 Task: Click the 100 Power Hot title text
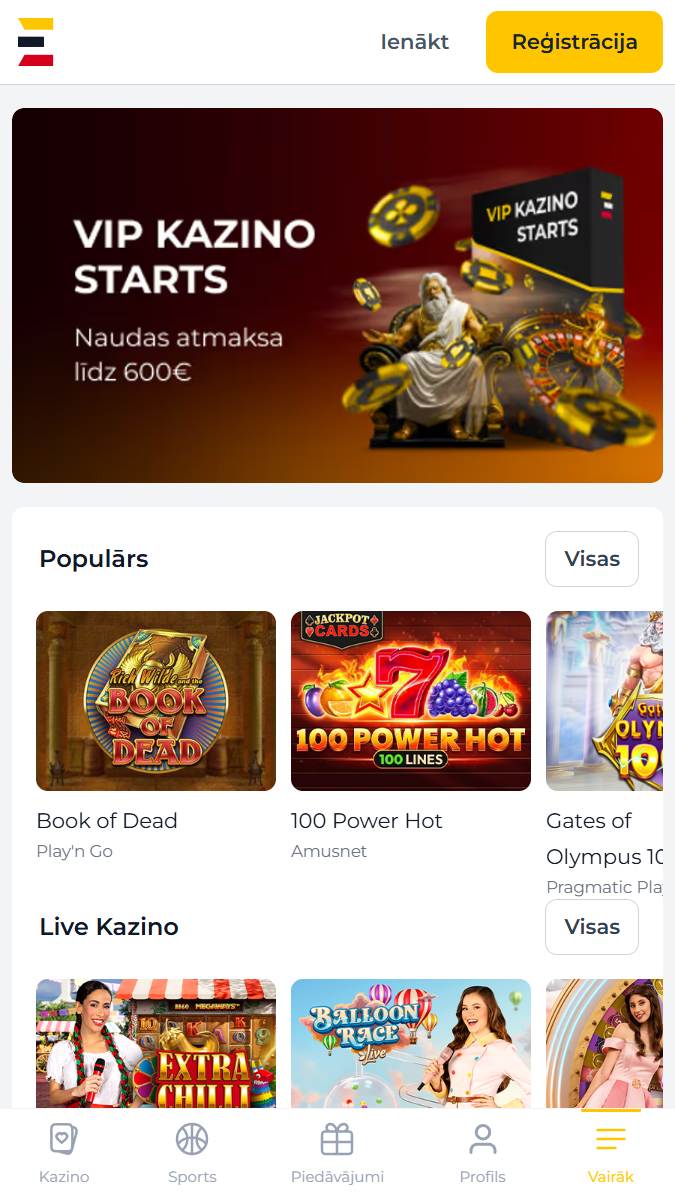tap(367, 820)
